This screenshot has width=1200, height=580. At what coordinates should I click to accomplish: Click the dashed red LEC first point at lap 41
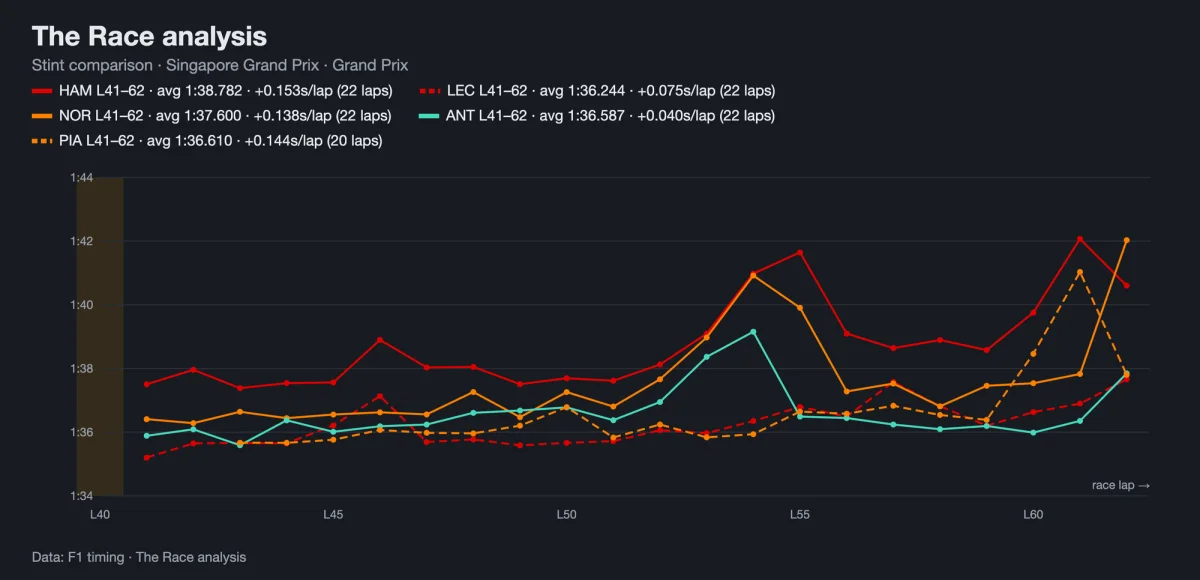click(x=147, y=457)
